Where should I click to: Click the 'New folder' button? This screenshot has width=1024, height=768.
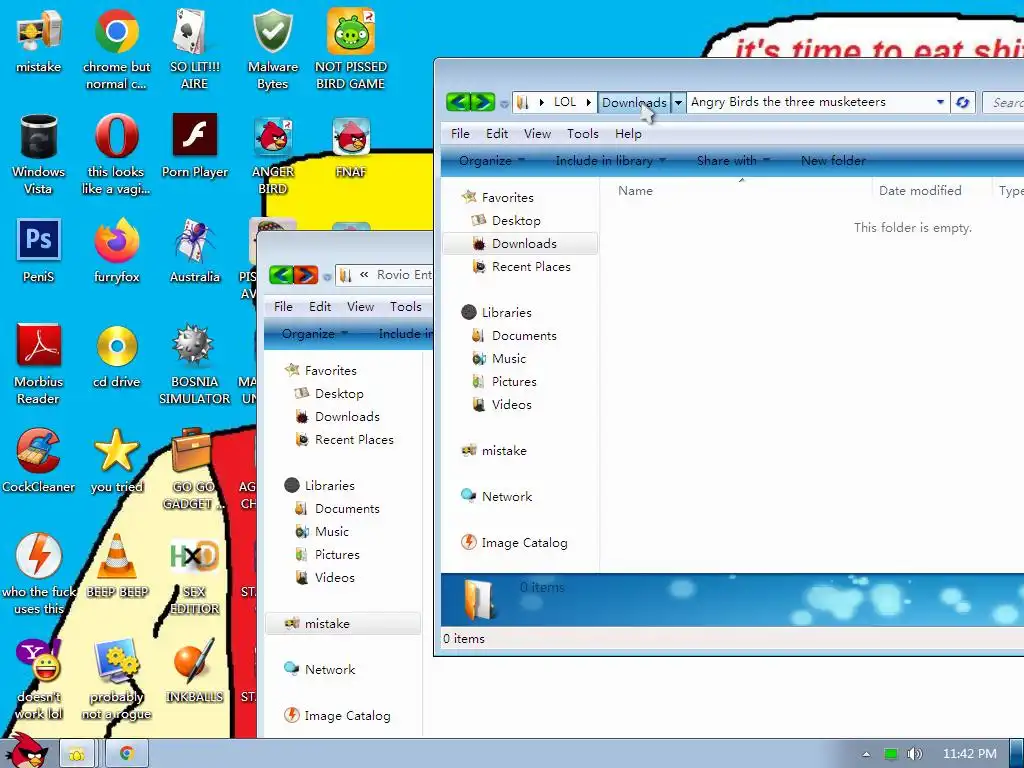[x=833, y=161]
